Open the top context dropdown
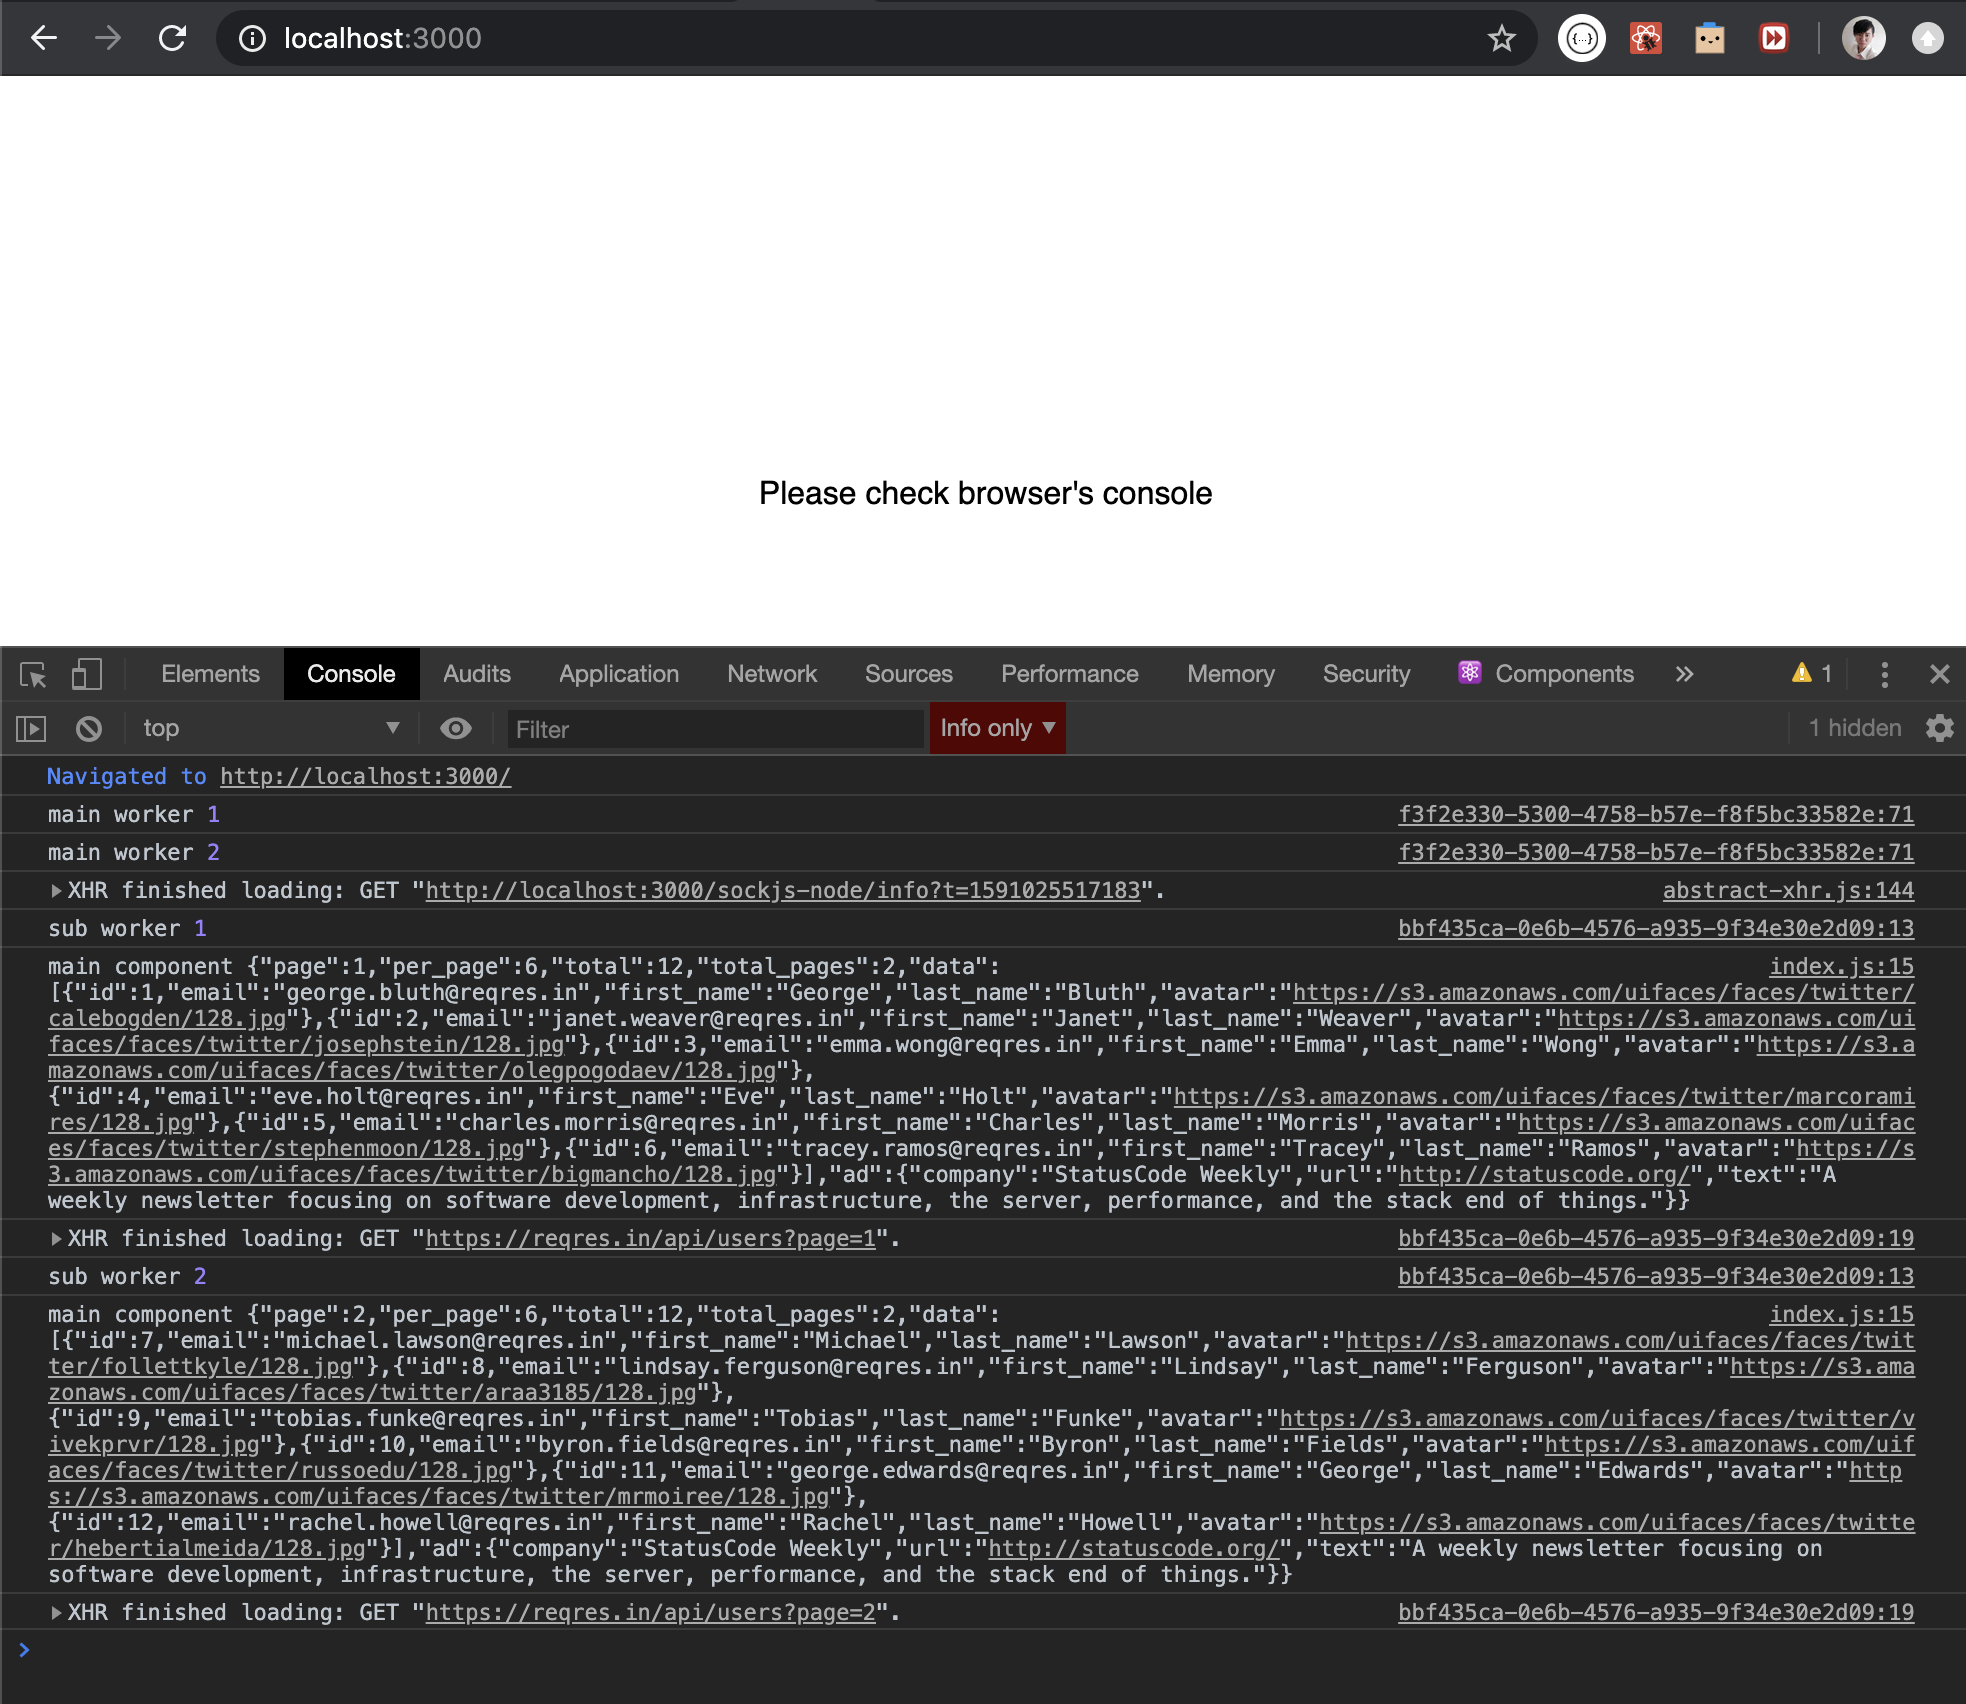This screenshot has height=1704, width=1966. click(270, 729)
